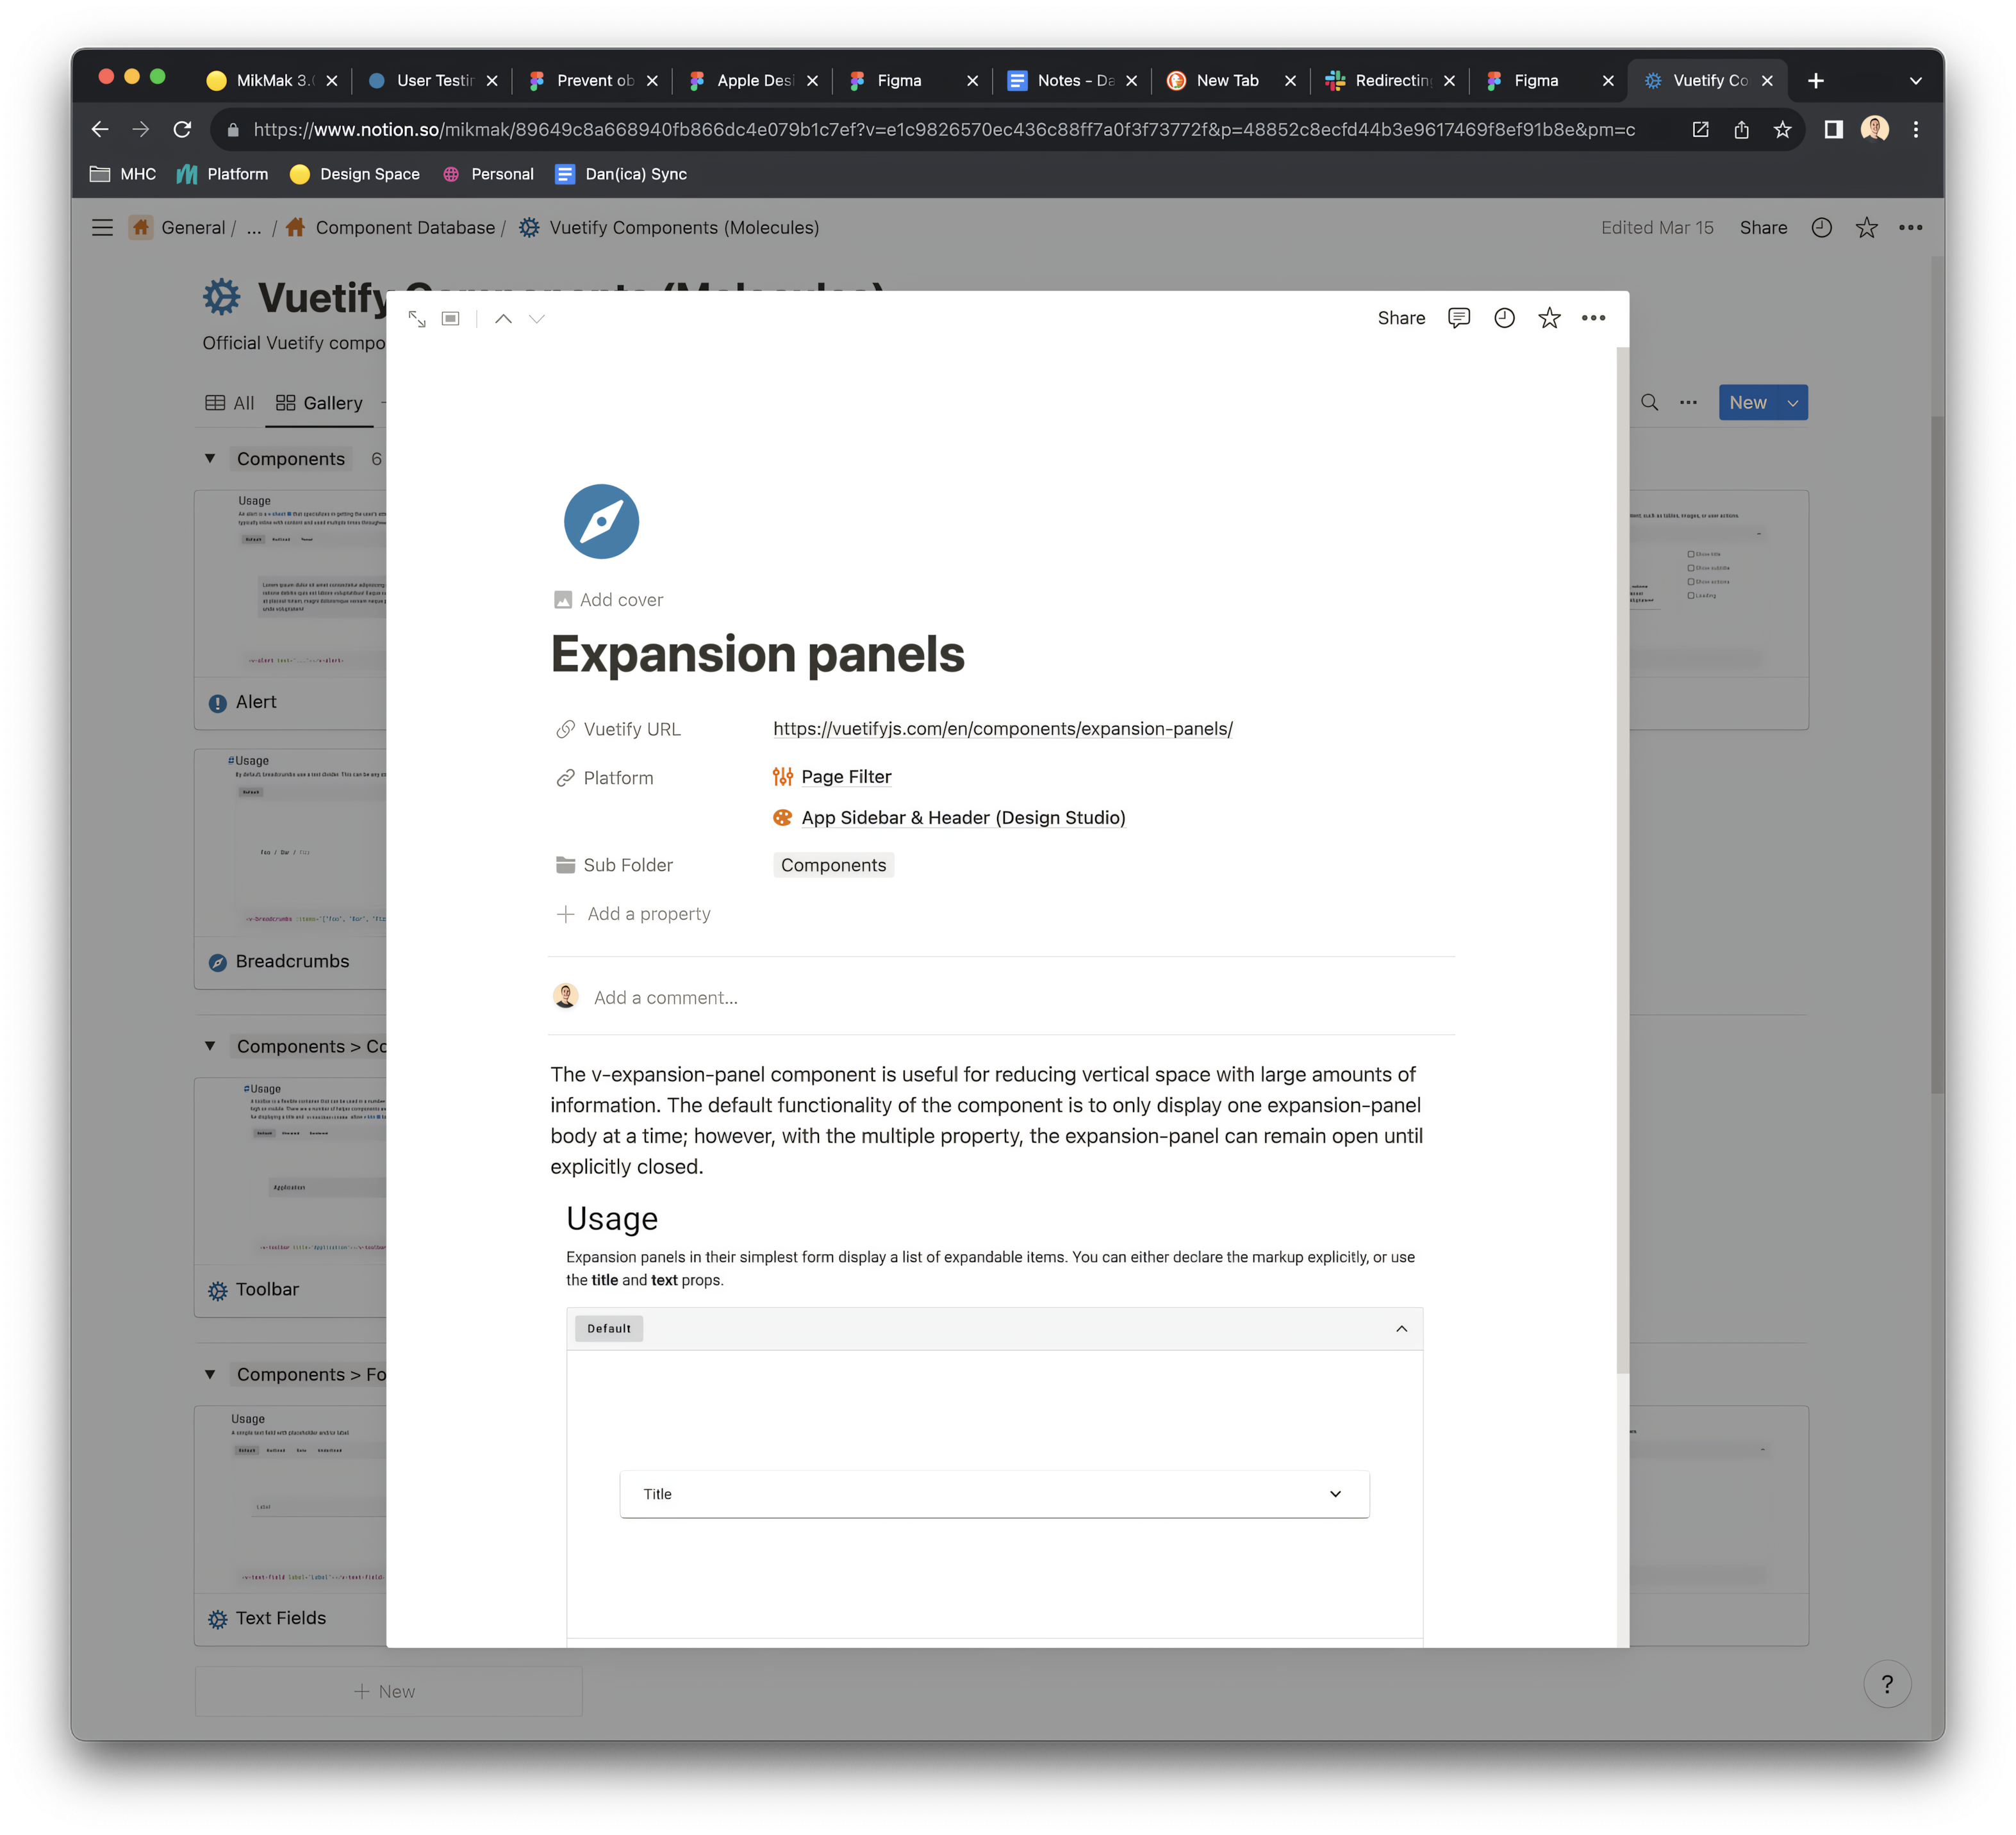This screenshot has width=2016, height=1835.
Task: Favorite the page with the star icon
Action: pyautogui.click(x=1549, y=318)
